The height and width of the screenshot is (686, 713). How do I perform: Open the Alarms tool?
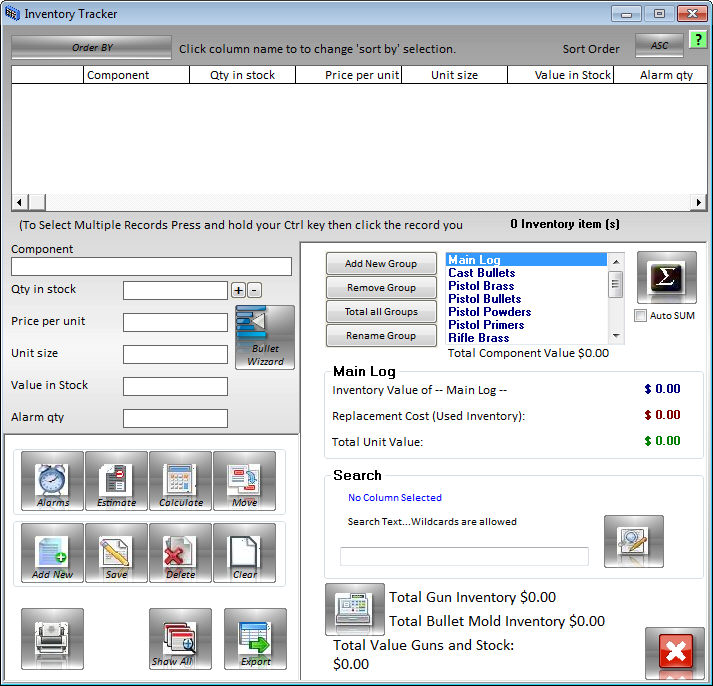tap(53, 481)
